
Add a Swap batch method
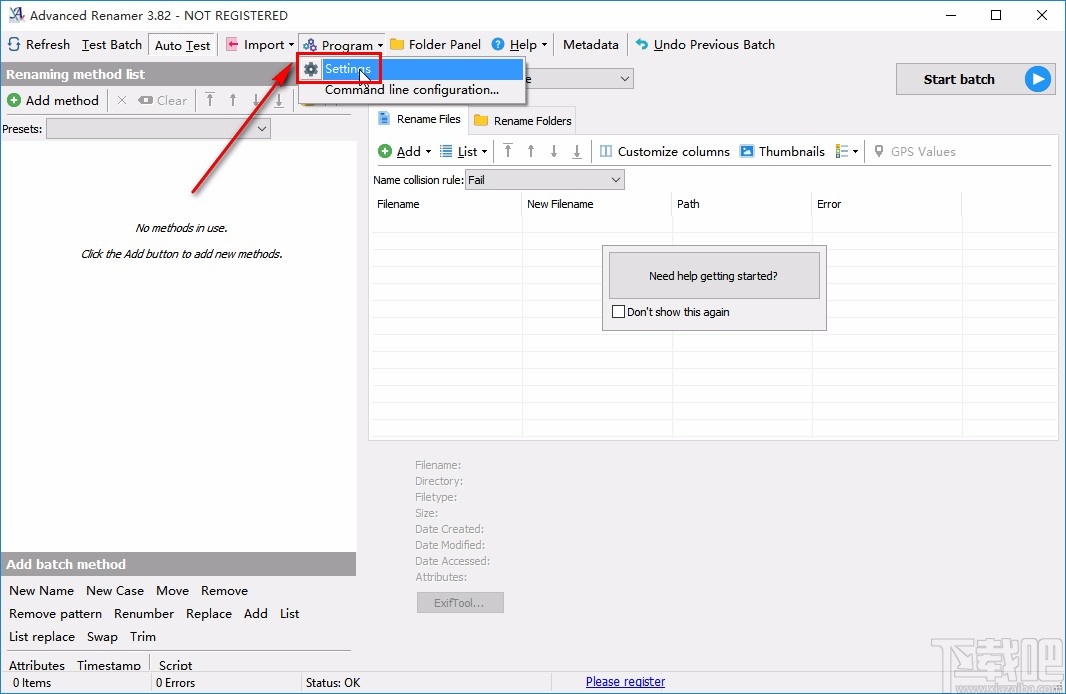(102, 637)
